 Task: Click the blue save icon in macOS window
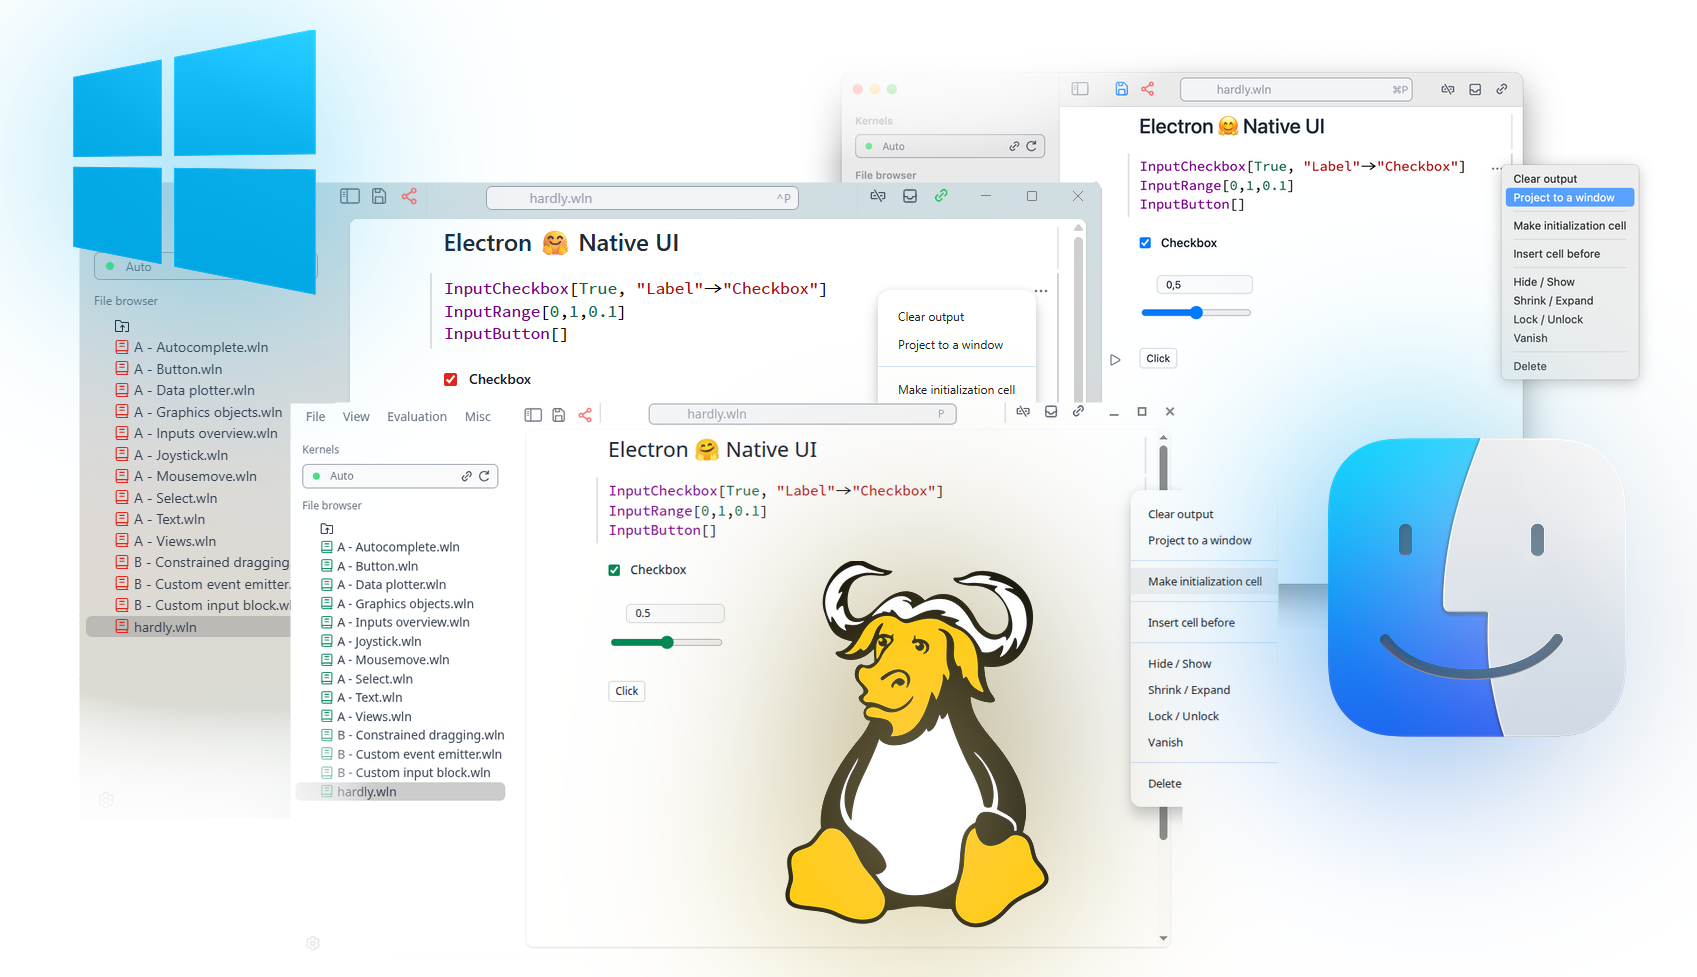pos(1121,89)
